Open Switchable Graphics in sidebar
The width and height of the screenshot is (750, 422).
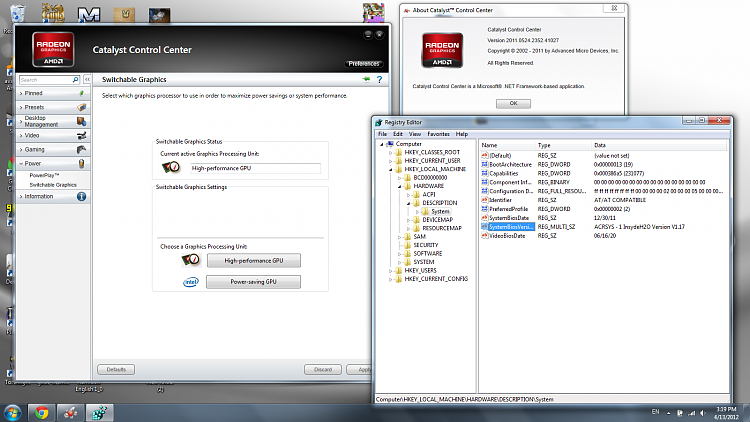[53, 185]
